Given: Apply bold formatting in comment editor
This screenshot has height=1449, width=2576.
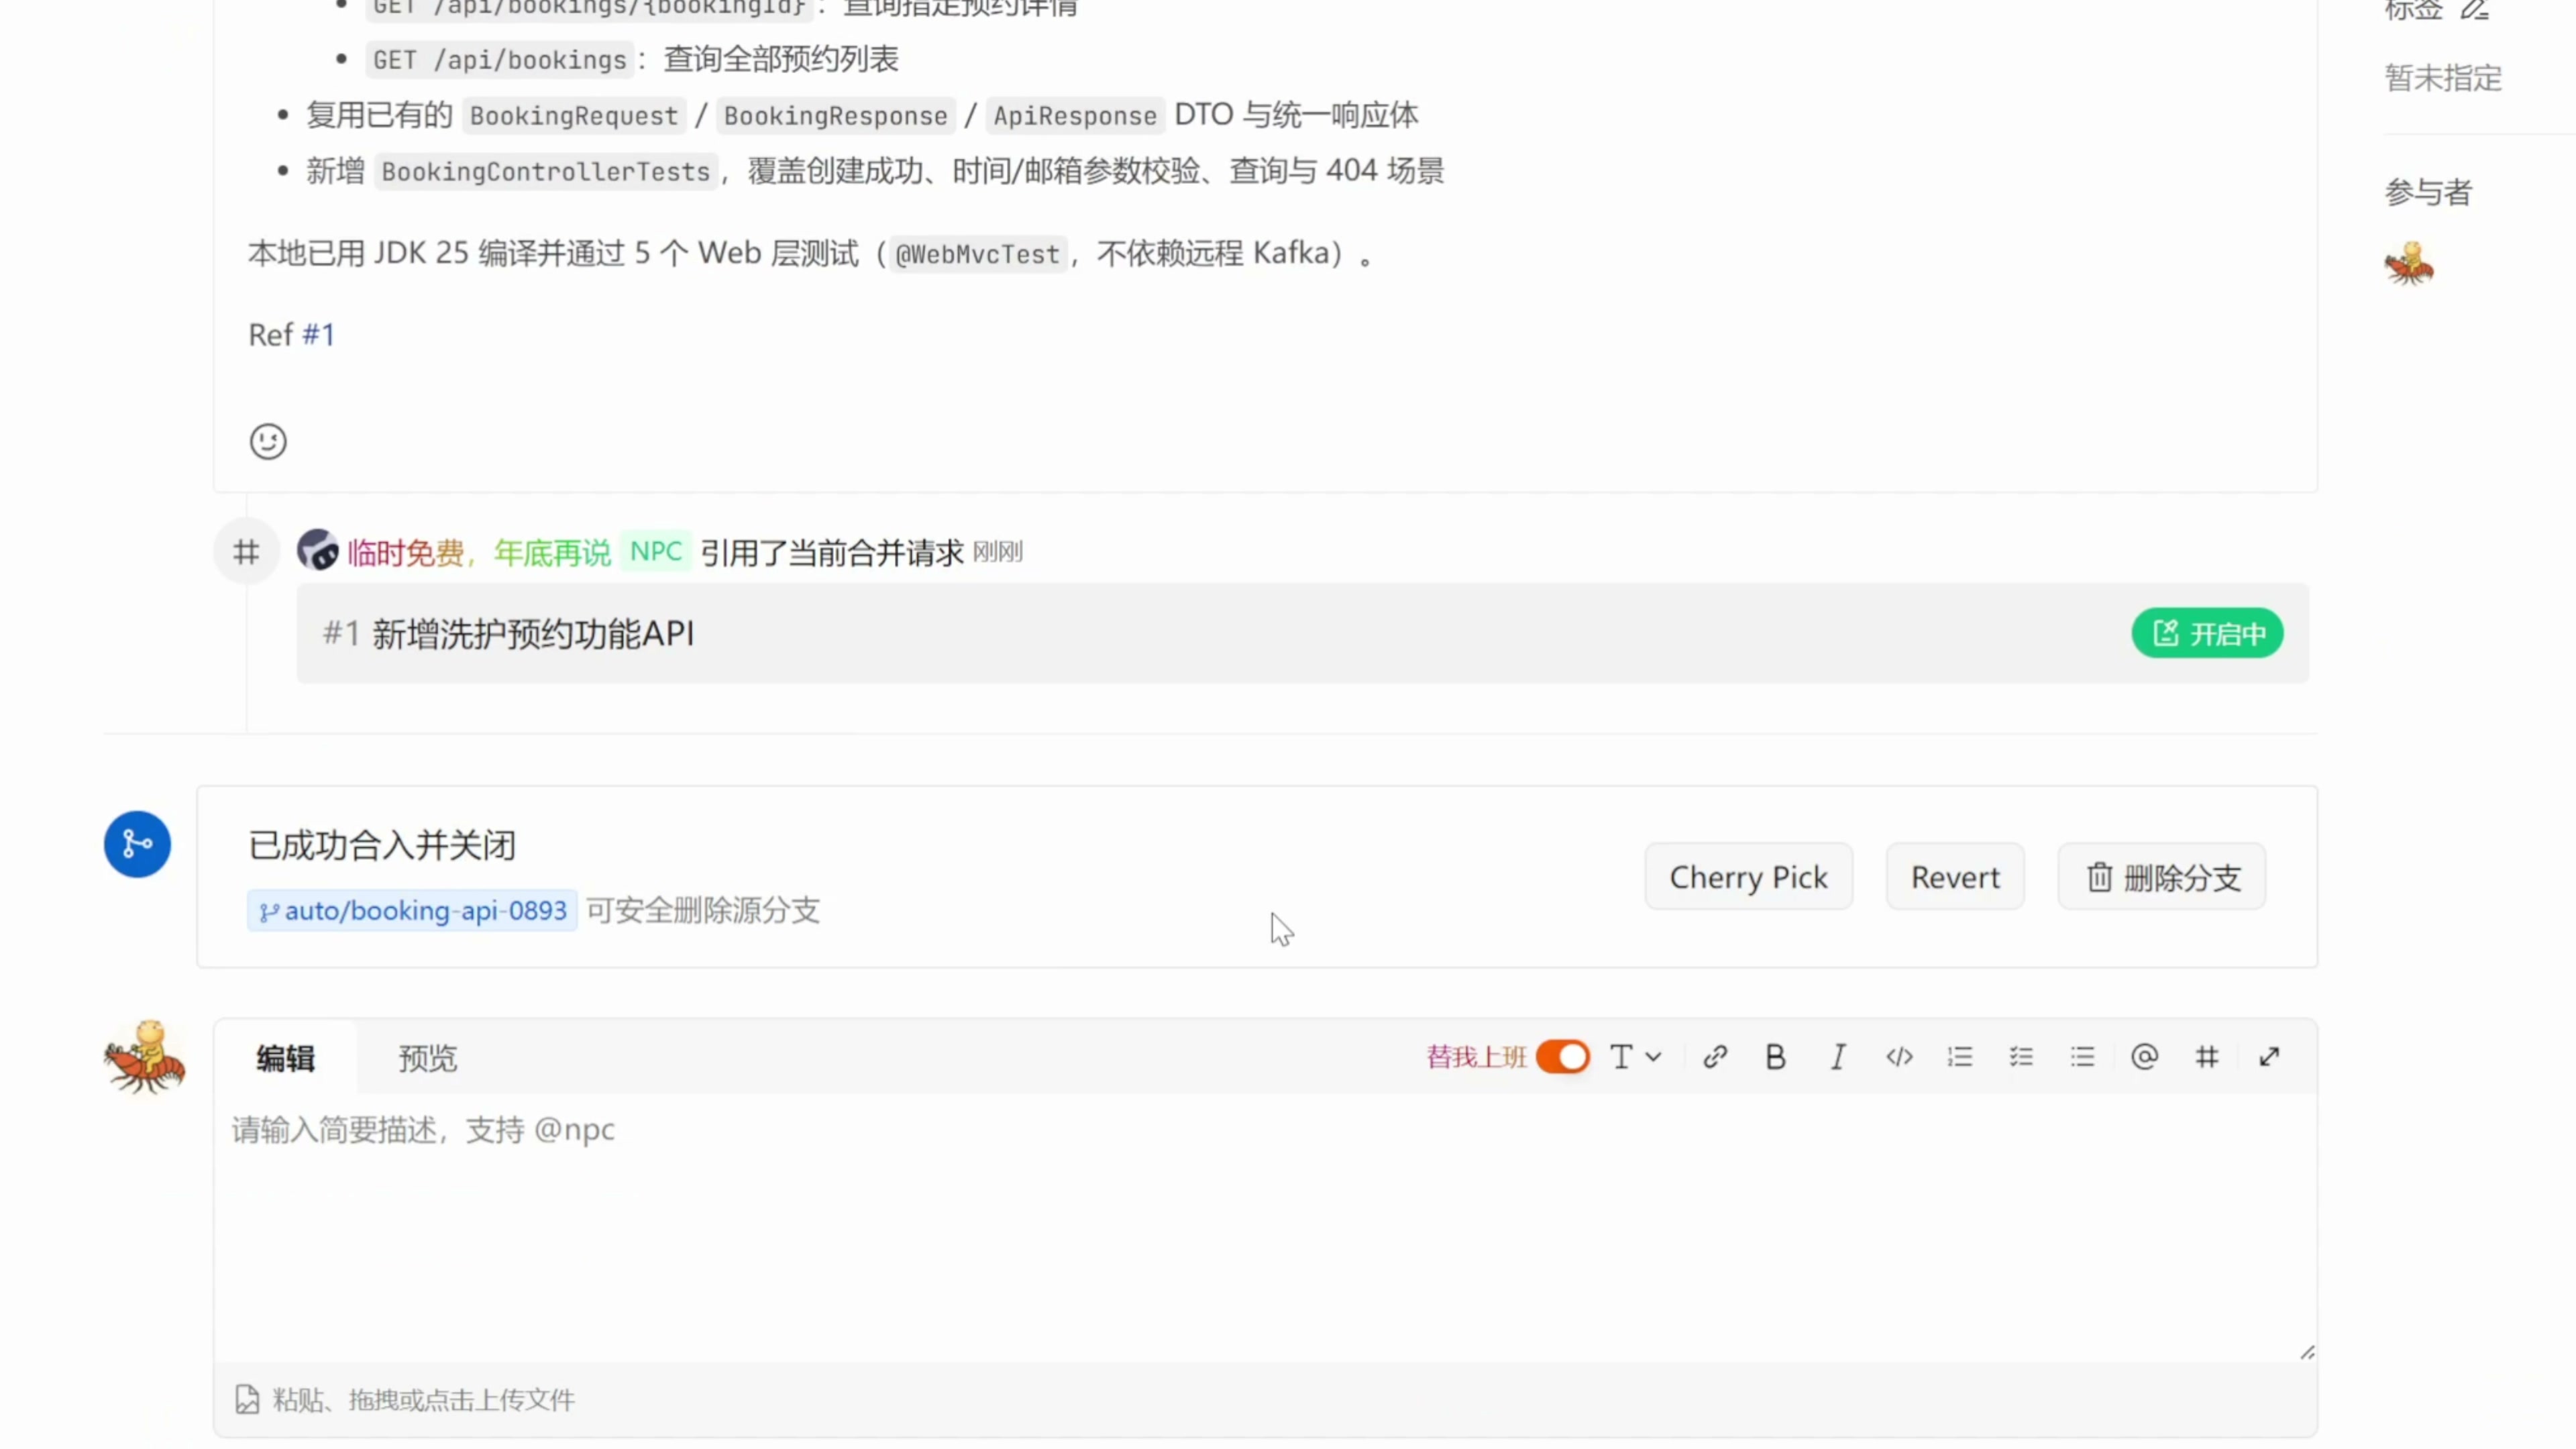Looking at the screenshot, I should point(1776,1057).
